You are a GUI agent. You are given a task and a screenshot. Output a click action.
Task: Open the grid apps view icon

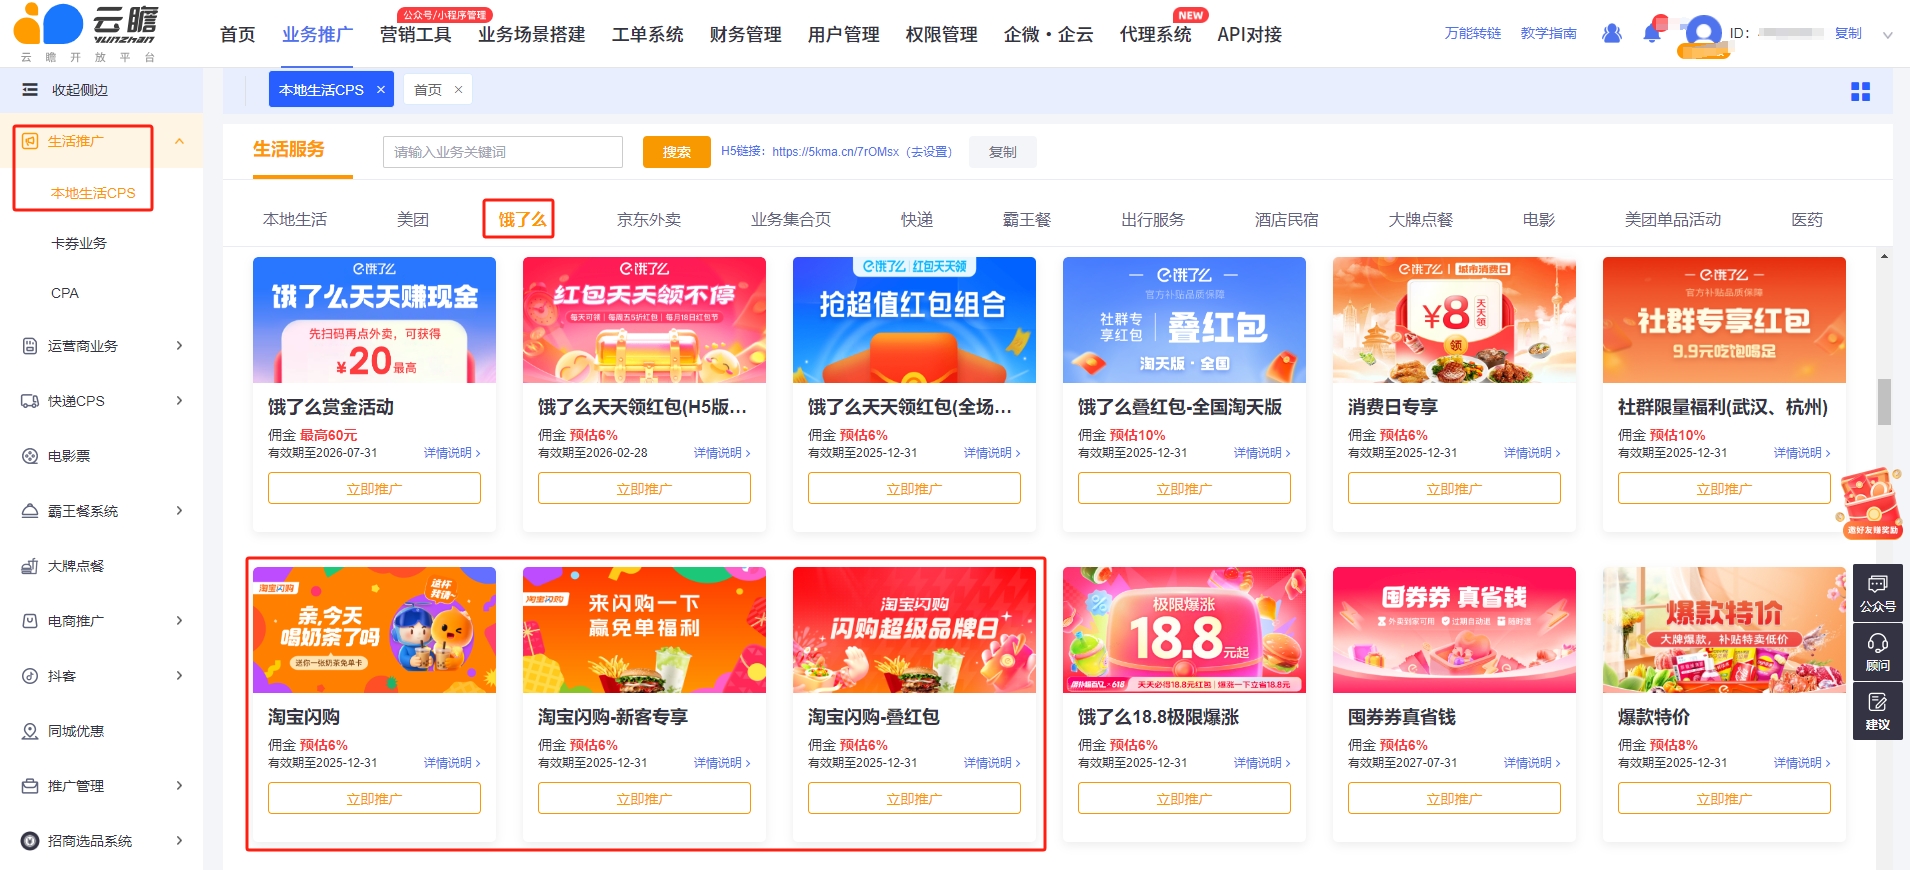coord(1860,92)
